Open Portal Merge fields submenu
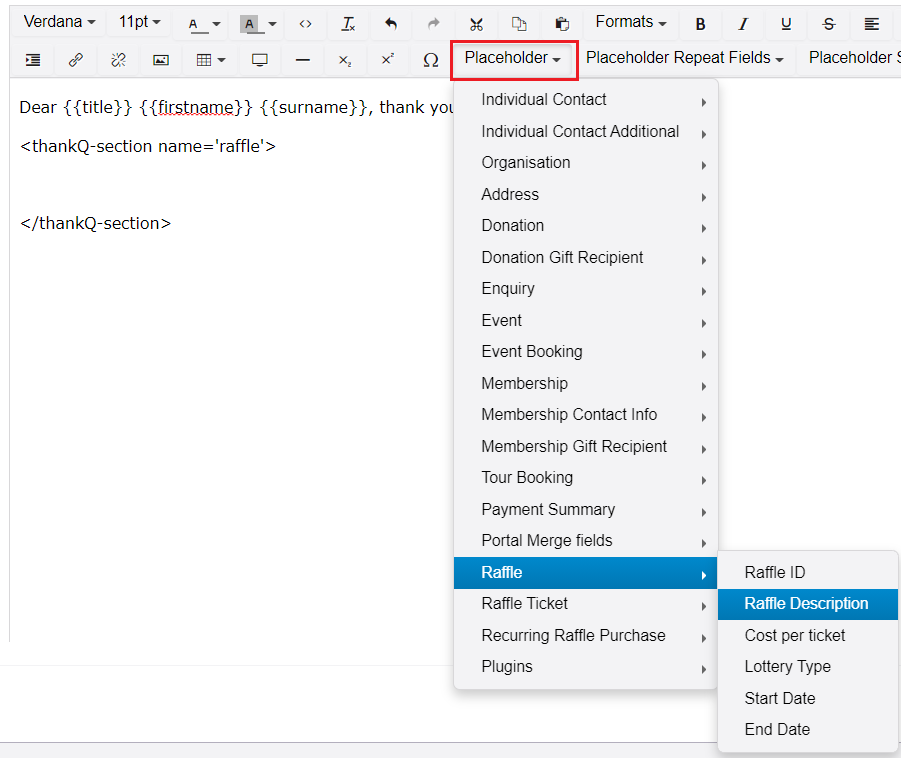The image size is (901, 758). click(x=586, y=541)
